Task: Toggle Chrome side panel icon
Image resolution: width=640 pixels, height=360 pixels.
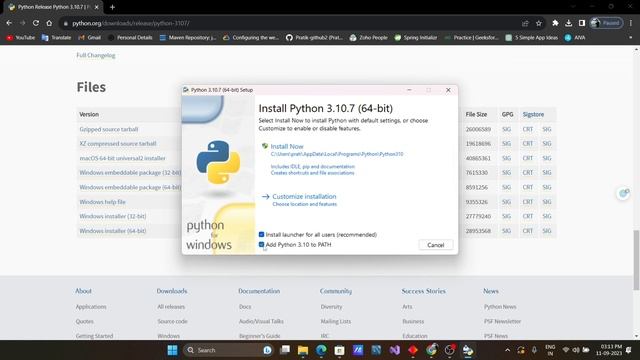Action: coord(582,23)
